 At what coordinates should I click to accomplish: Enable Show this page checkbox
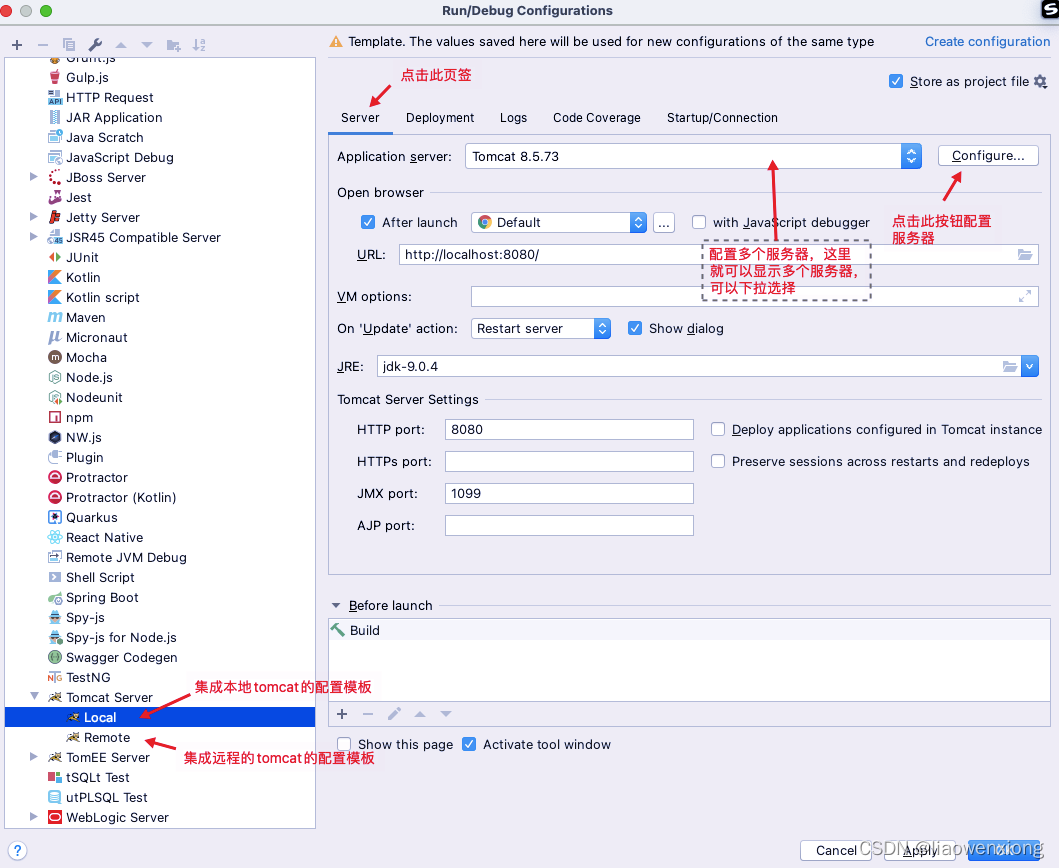pyautogui.click(x=344, y=744)
